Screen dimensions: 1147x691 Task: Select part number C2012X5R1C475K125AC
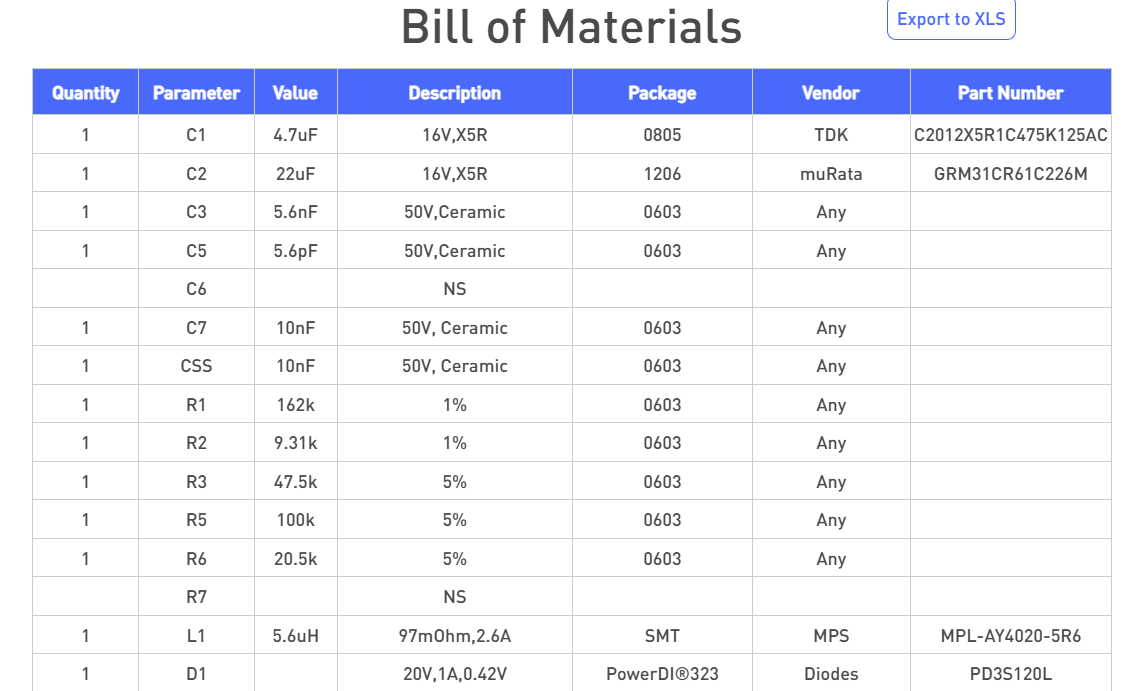click(x=1011, y=135)
